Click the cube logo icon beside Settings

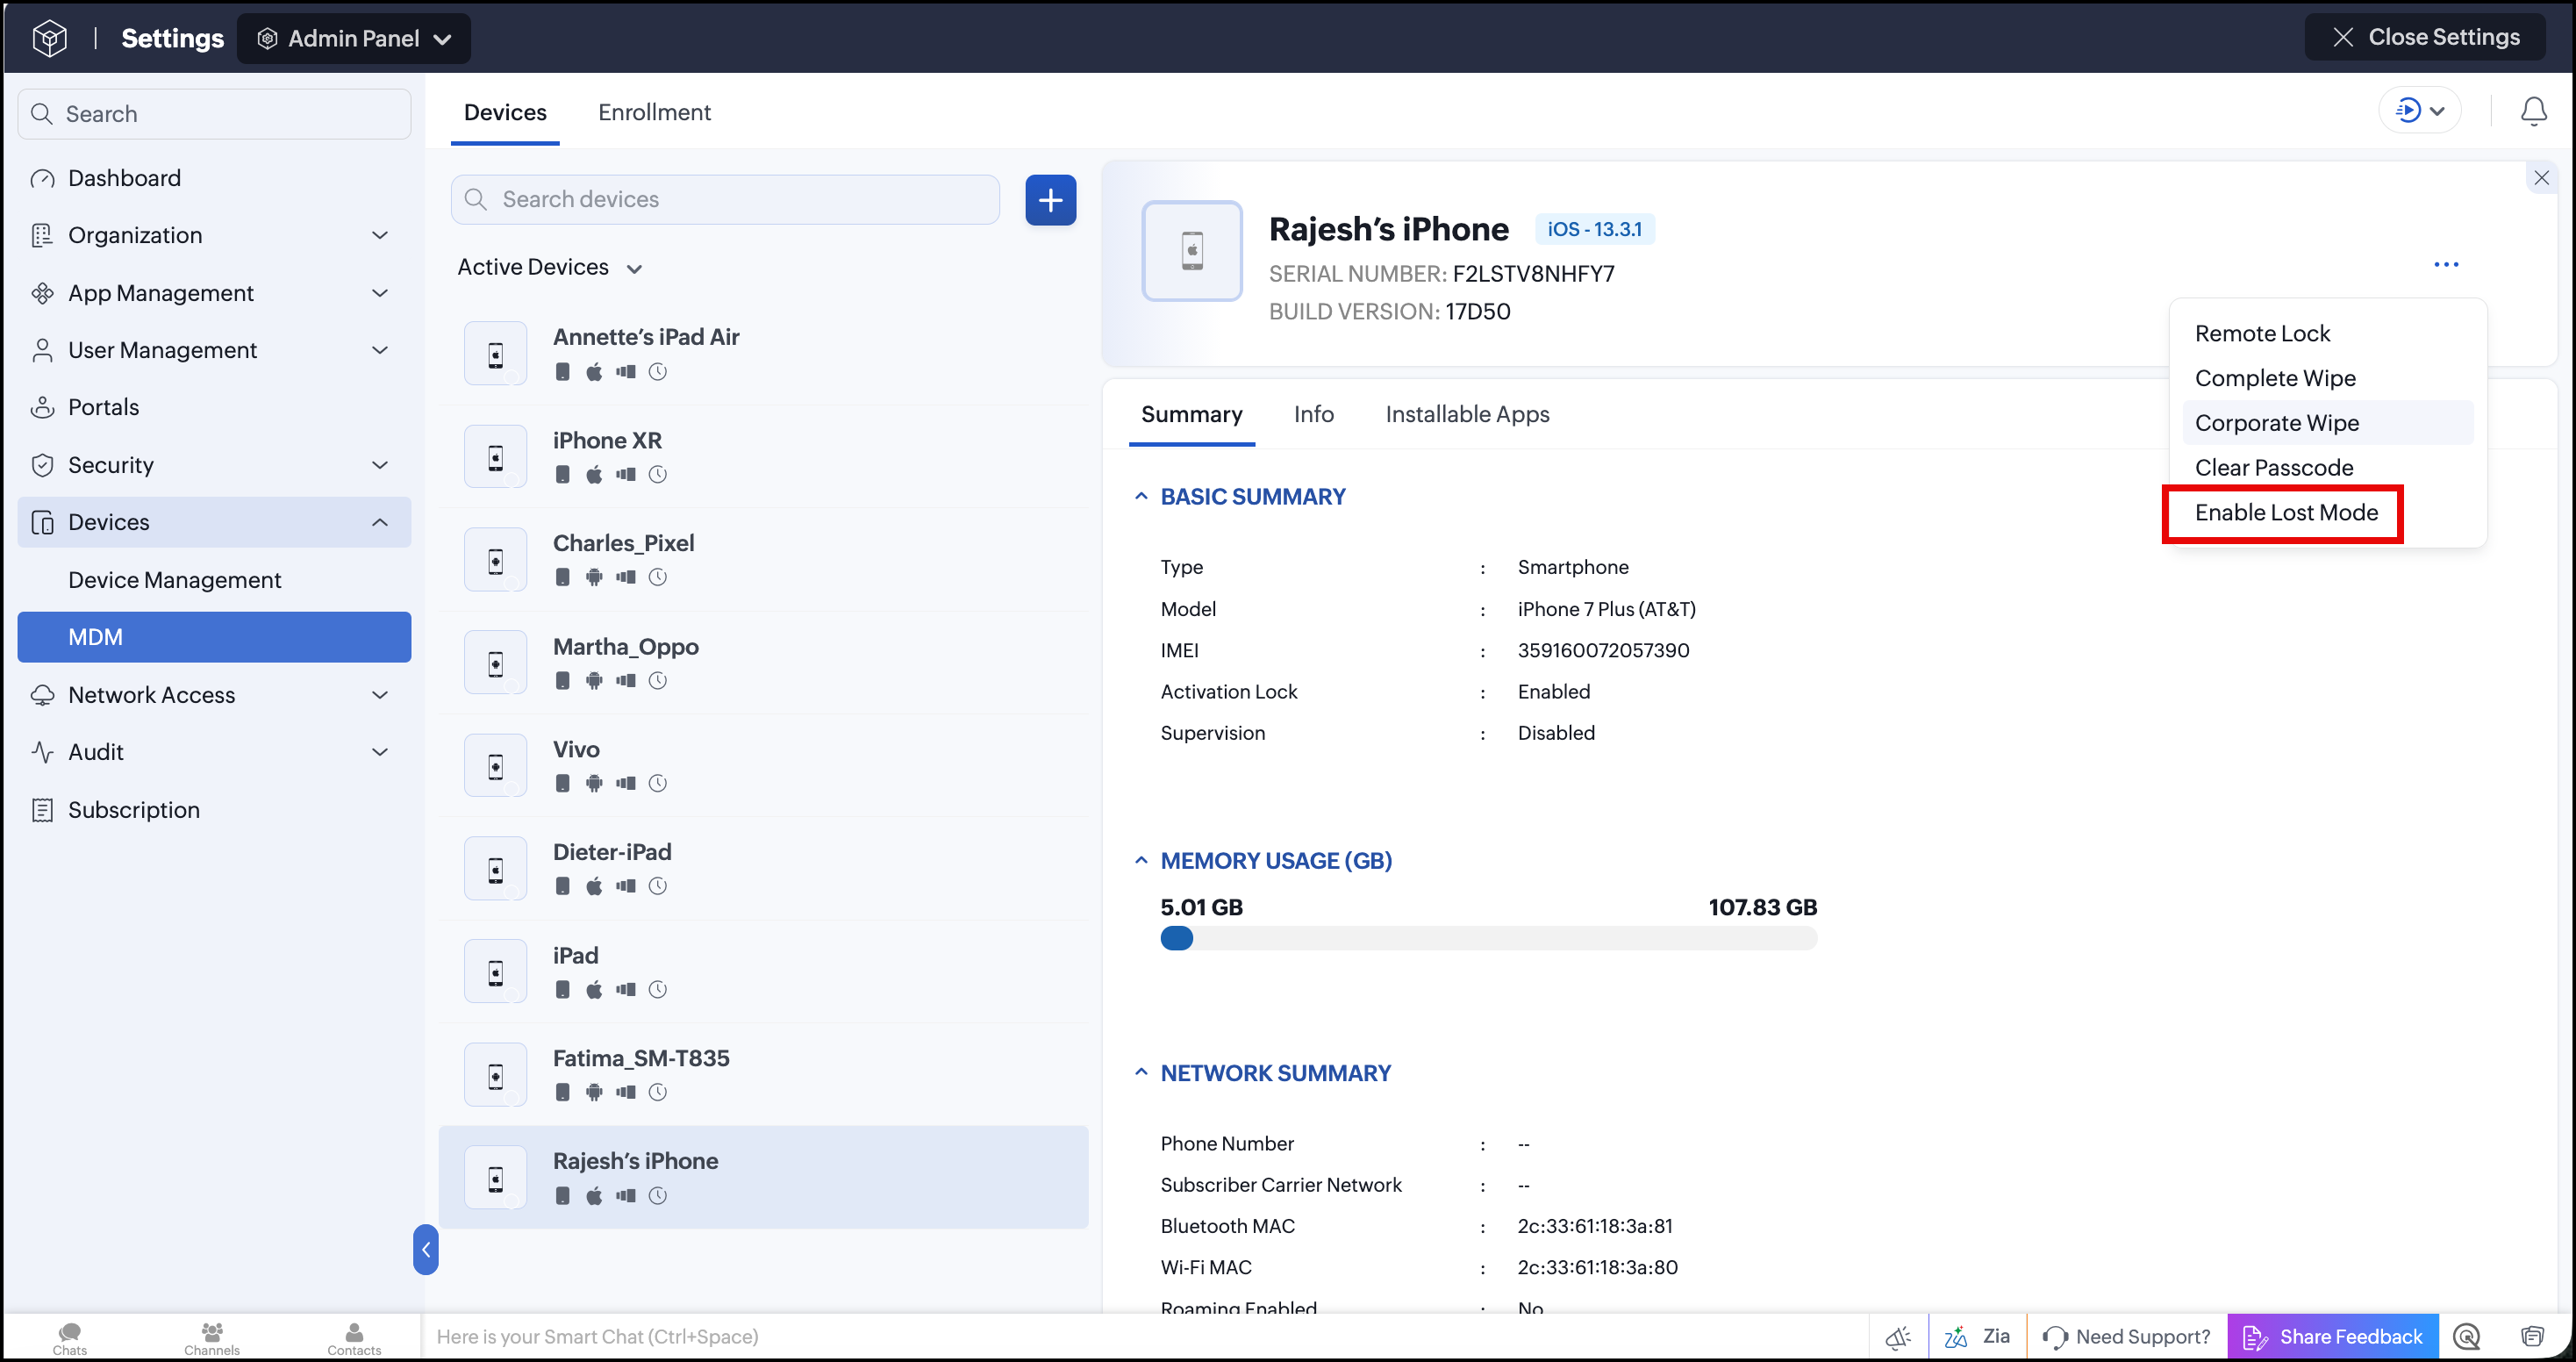click(x=49, y=38)
